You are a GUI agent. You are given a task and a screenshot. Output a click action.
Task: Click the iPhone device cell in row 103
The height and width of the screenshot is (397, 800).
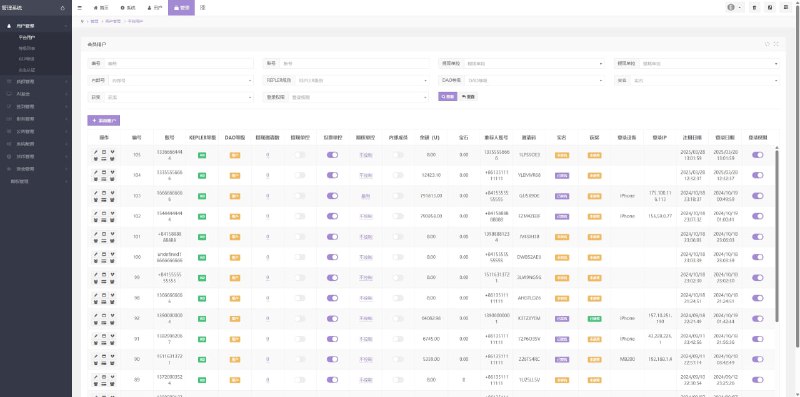(627, 196)
